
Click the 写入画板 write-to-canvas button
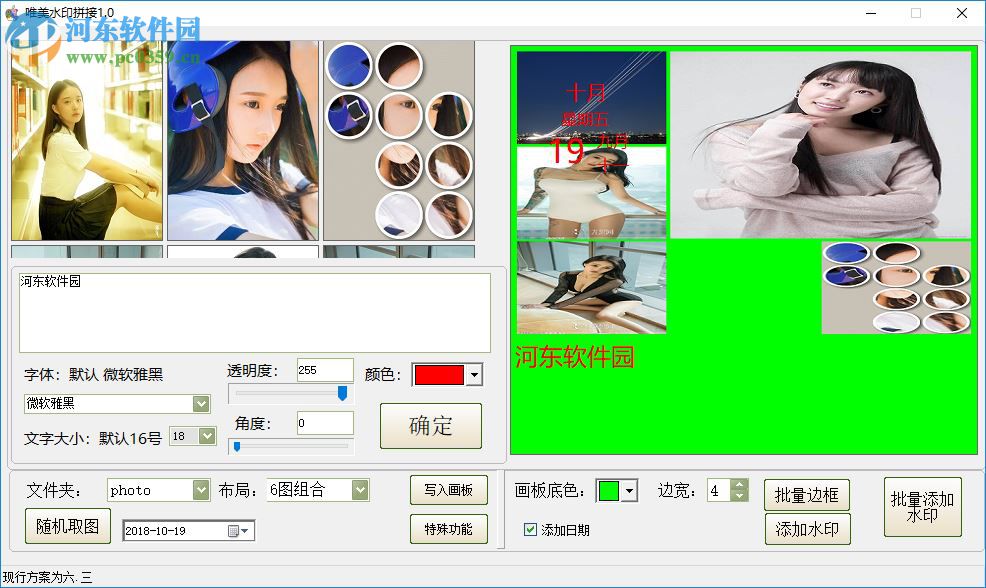coord(448,490)
